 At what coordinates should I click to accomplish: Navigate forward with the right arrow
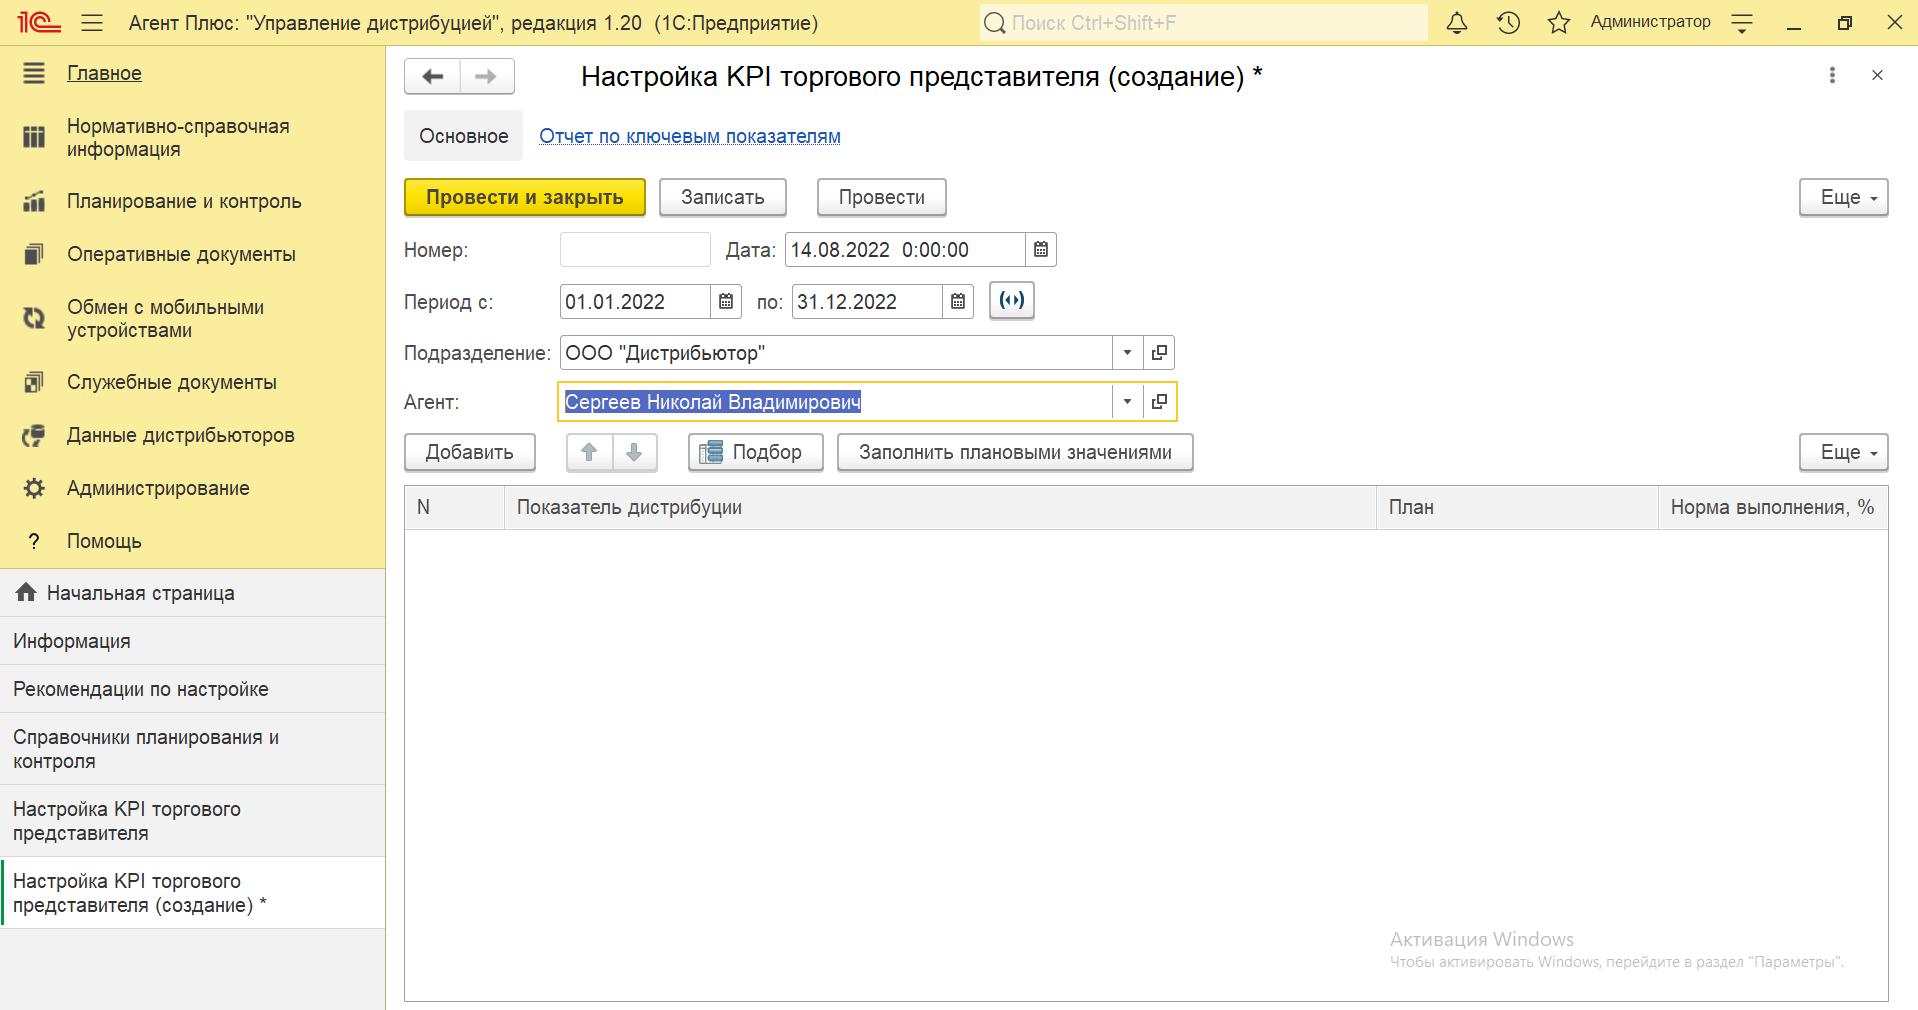487,76
